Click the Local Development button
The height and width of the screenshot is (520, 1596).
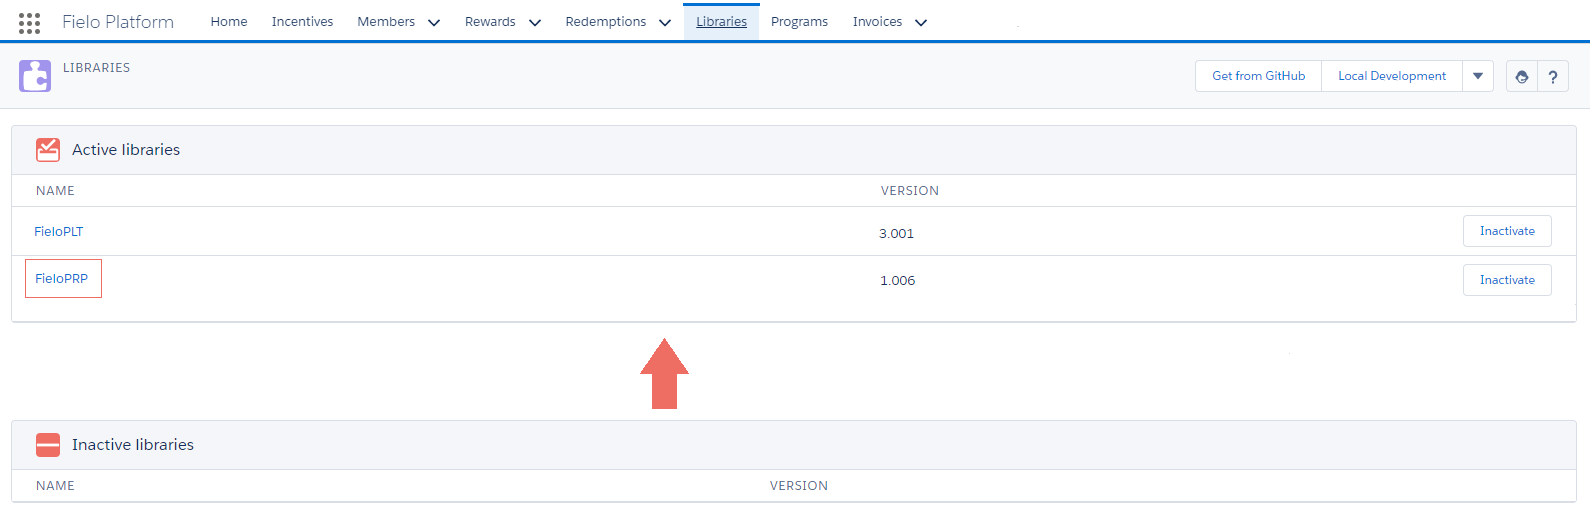pyautogui.click(x=1392, y=76)
